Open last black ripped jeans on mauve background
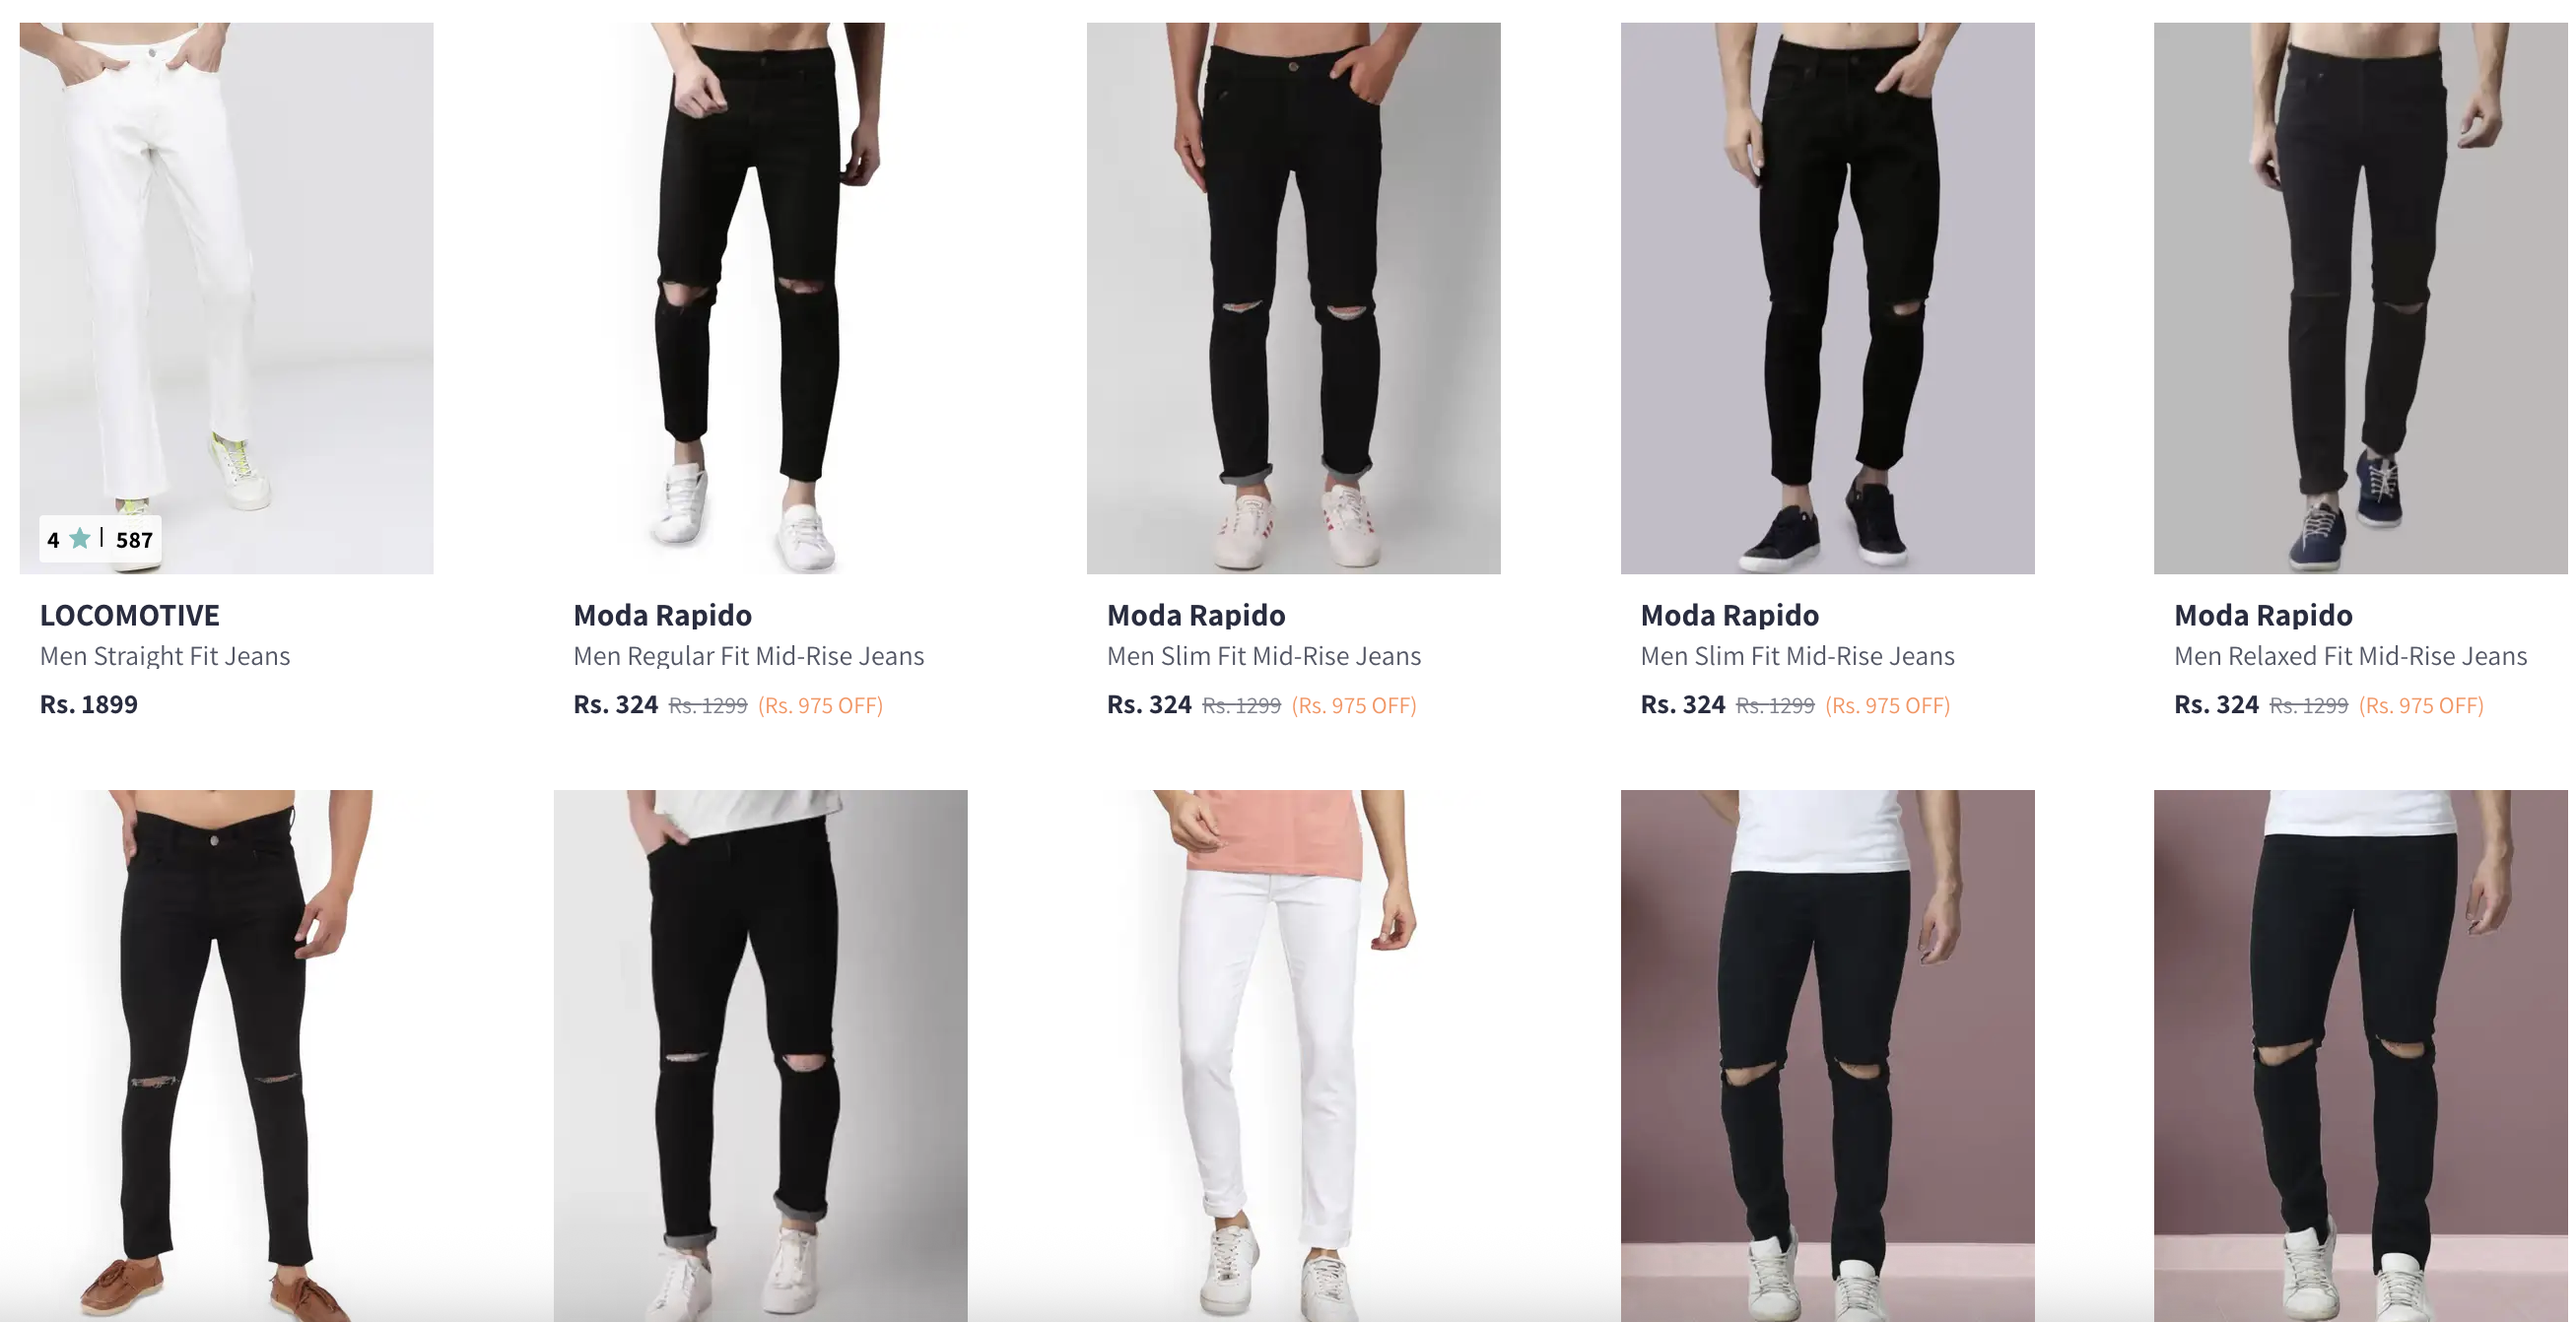The width and height of the screenshot is (2576, 1322). coord(2361,1056)
